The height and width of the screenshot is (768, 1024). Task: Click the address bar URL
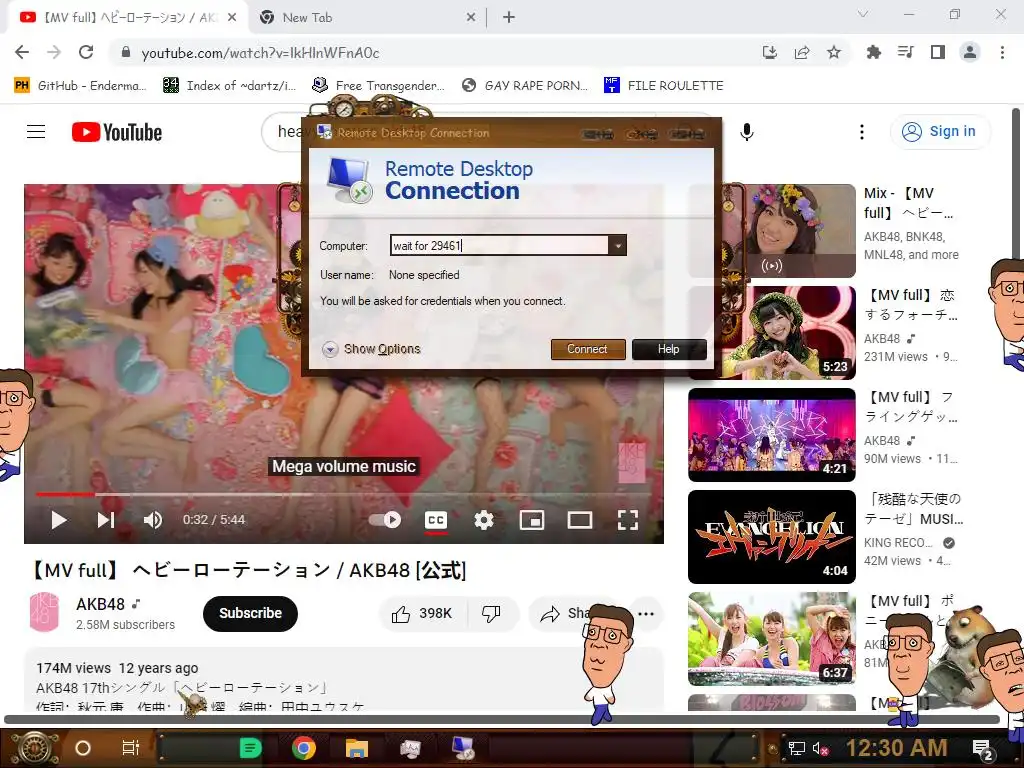[260, 53]
